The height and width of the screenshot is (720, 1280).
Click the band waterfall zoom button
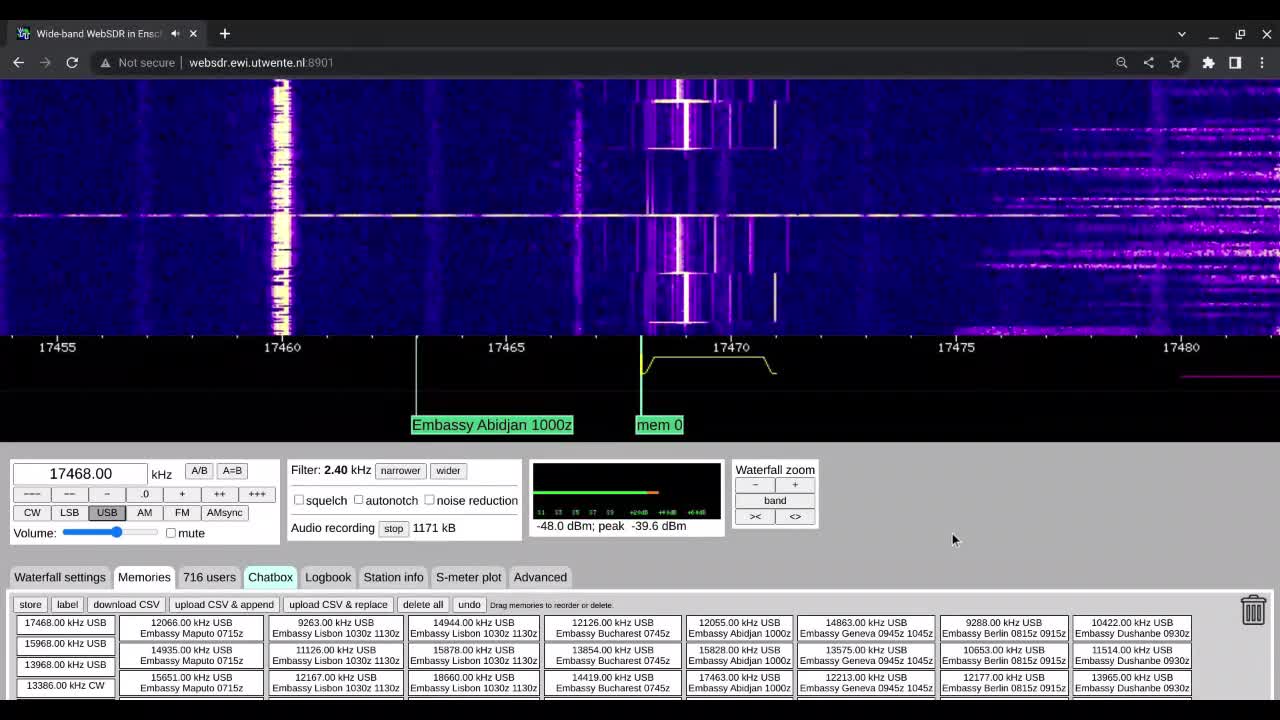click(775, 501)
